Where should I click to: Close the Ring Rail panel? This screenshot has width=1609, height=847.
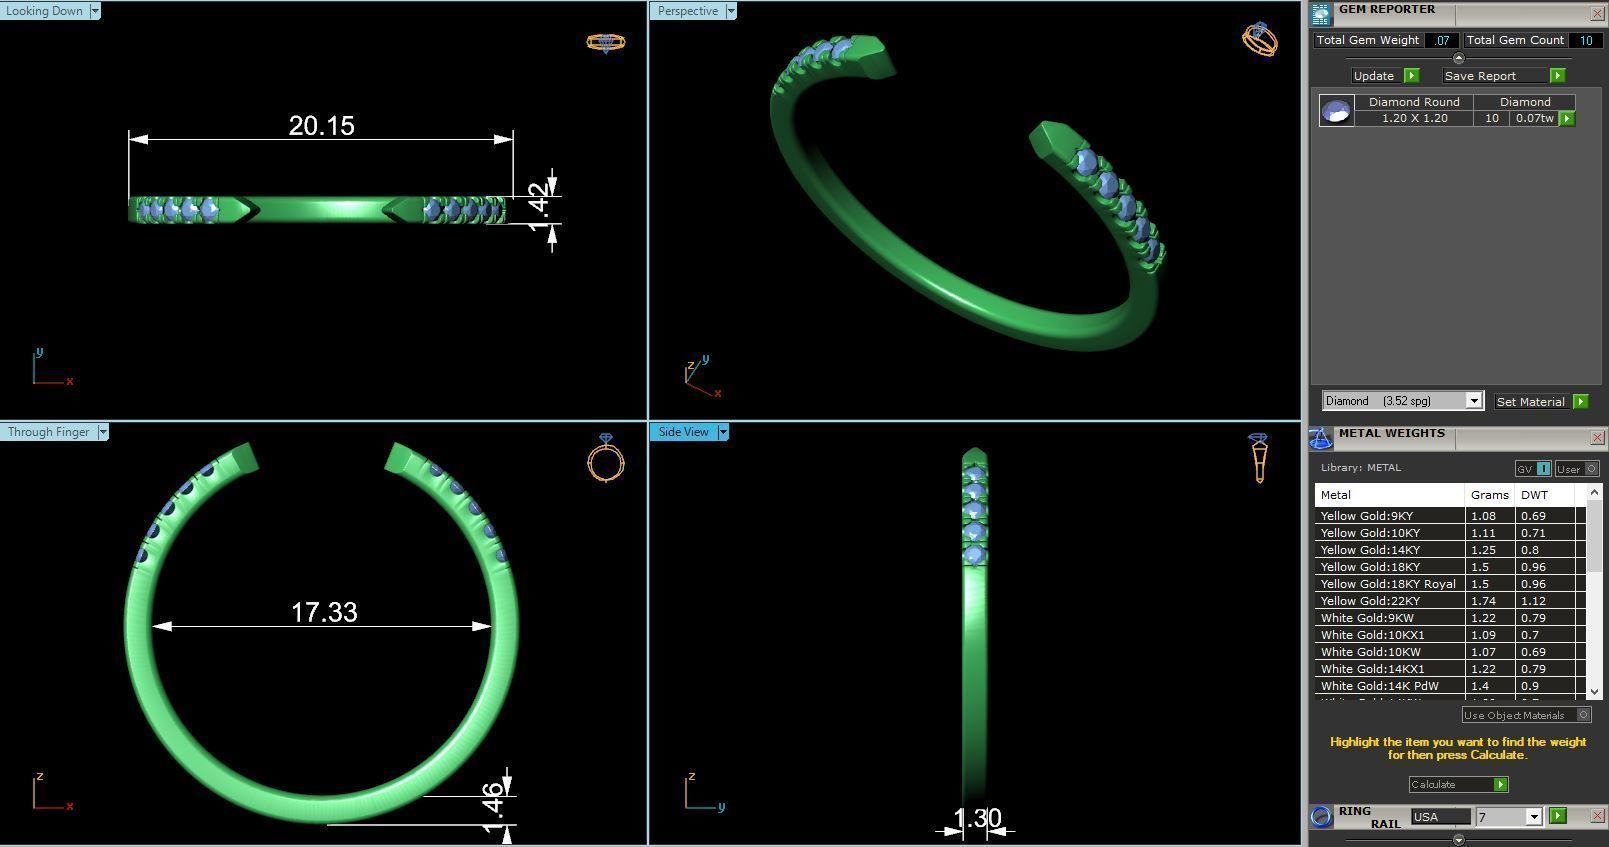tap(1596, 816)
